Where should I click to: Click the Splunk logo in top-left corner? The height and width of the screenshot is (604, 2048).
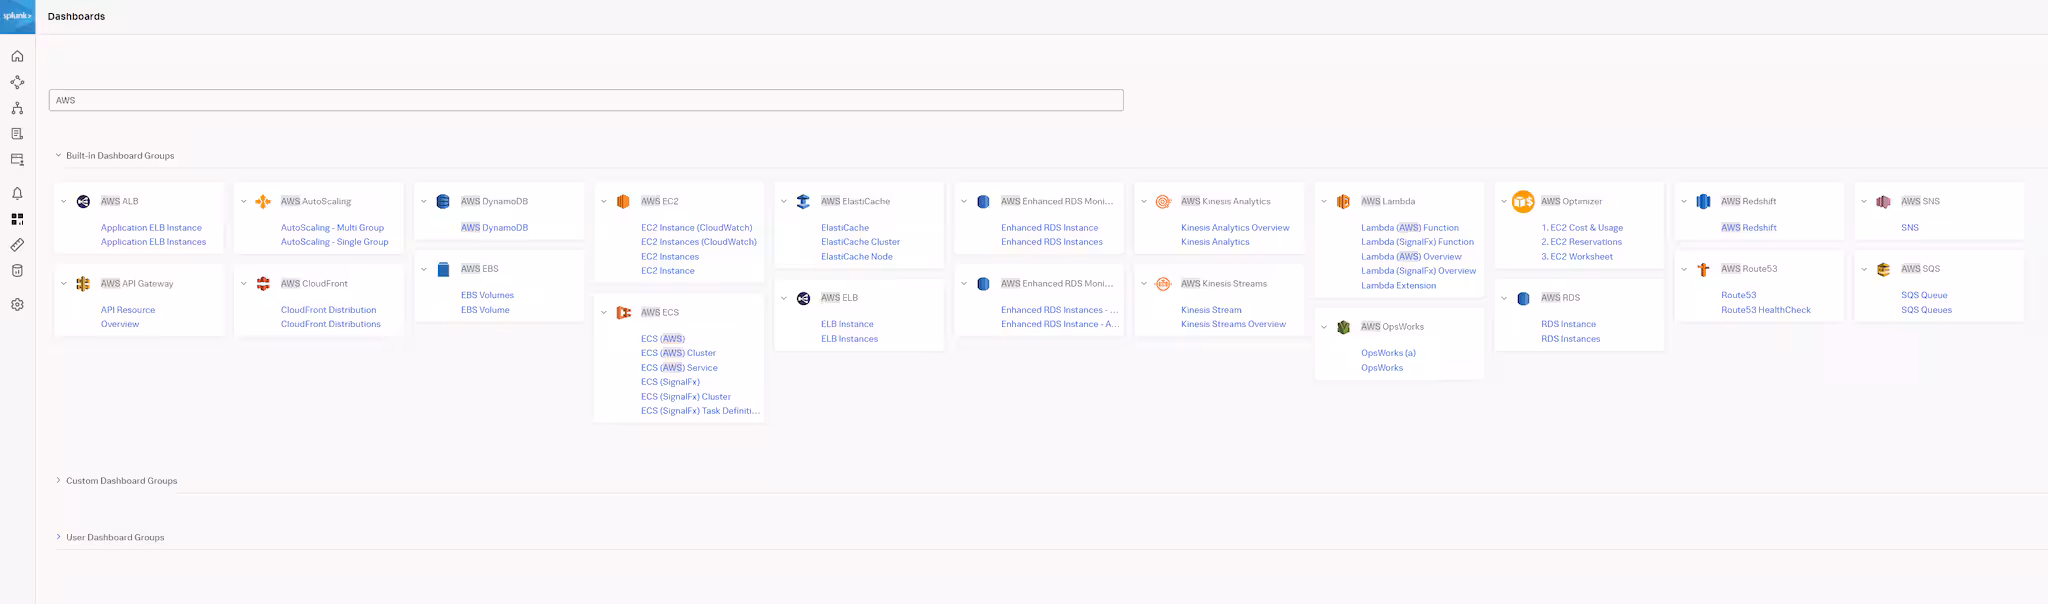pos(17,16)
